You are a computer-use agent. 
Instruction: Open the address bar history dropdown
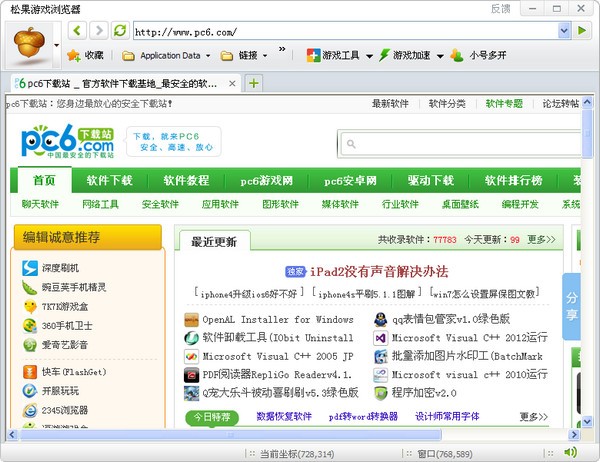pyautogui.click(x=563, y=31)
